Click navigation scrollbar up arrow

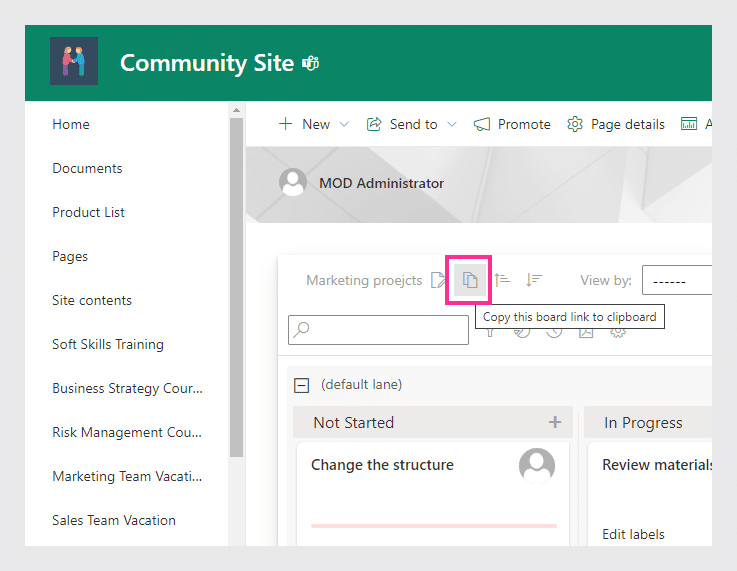(x=236, y=110)
